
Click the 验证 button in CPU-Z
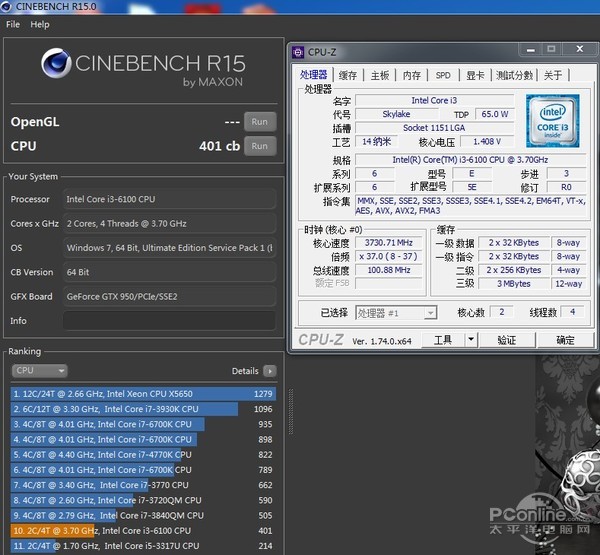pos(507,340)
